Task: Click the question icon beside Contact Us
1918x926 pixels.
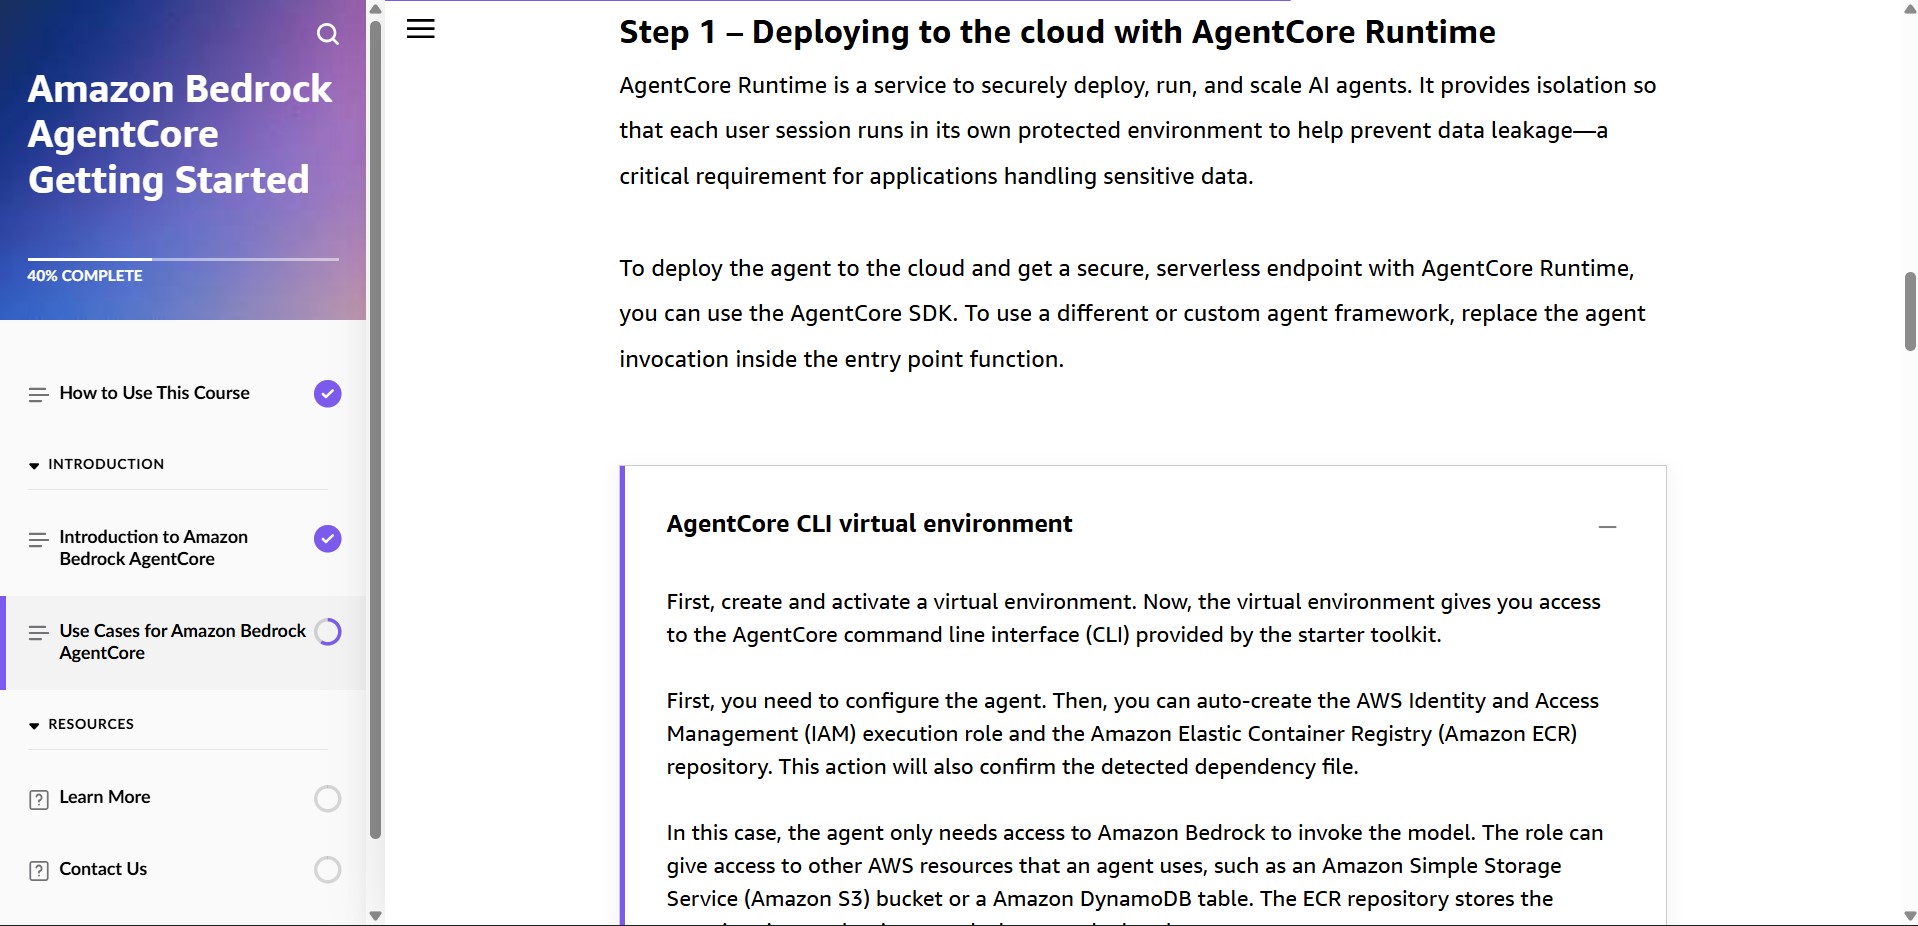Action: pyautogui.click(x=38, y=870)
